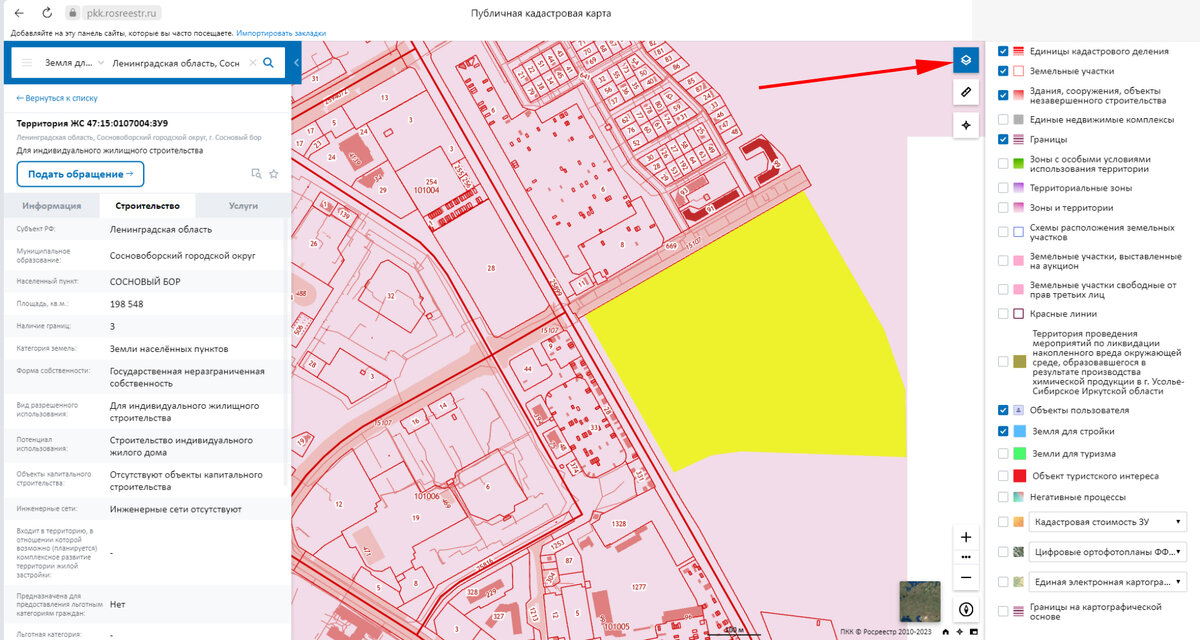Switch to satellite basemap thumbnail
The width and height of the screenshot is (1200, 640).
pyautogui.click(x=919, y=600)
